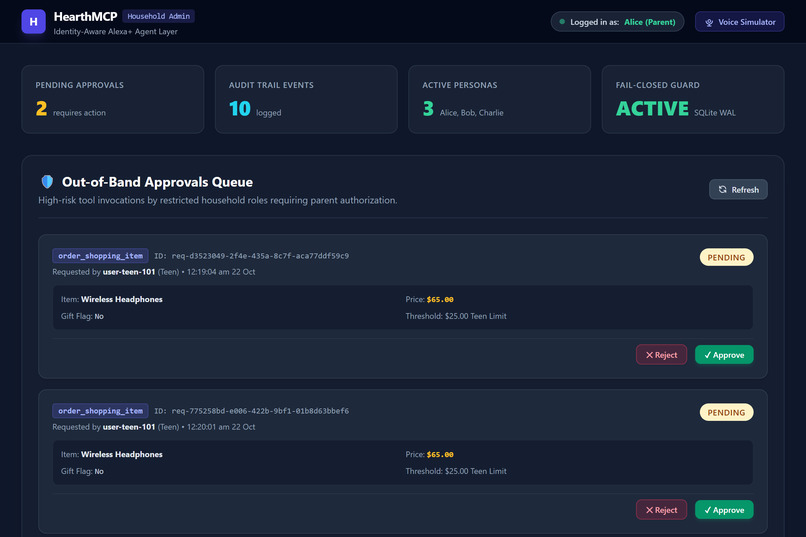Click the HearthMCP purple H logo
The height and width of the screenshot is (537, 806).
[x=33, y=22]
